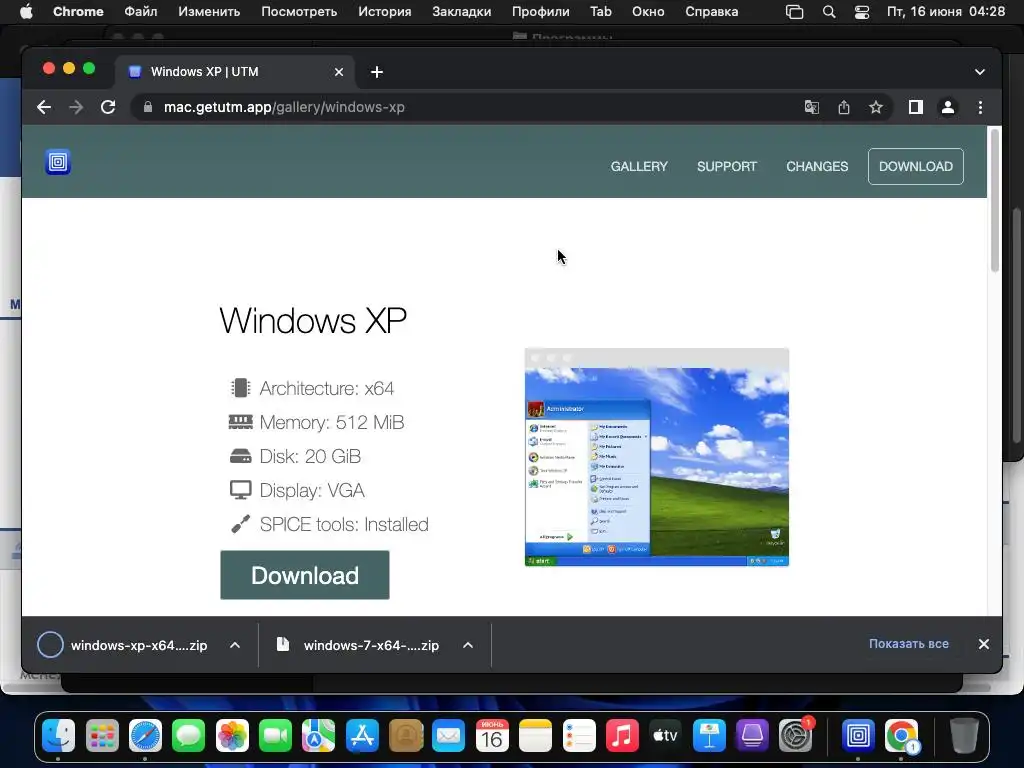
Task: Open the Tab menu
Action: [600, 12]
